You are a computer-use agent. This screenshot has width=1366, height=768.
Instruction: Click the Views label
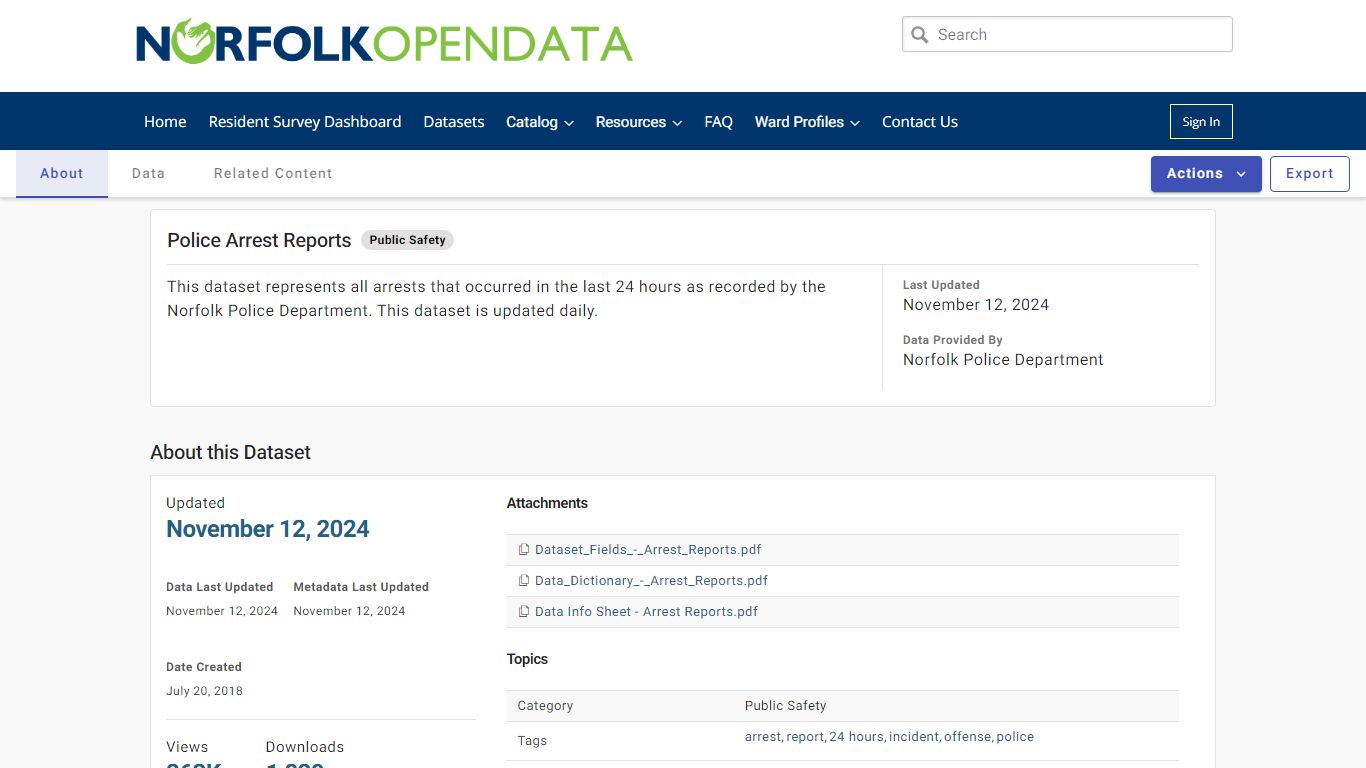187,747
